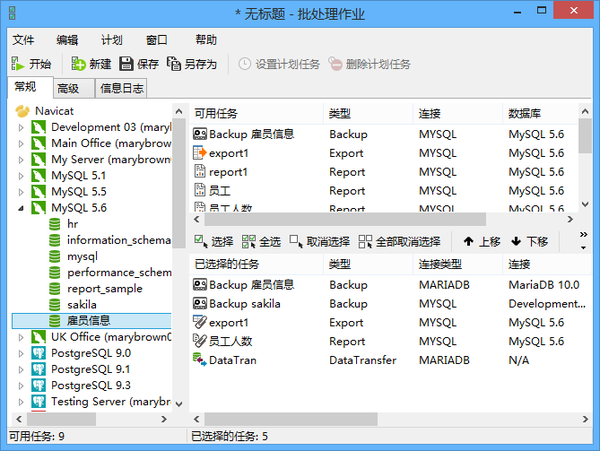Click the connection tree vertical scrollbar thumb
Viewport: 600px width, 451px height.
178,183
